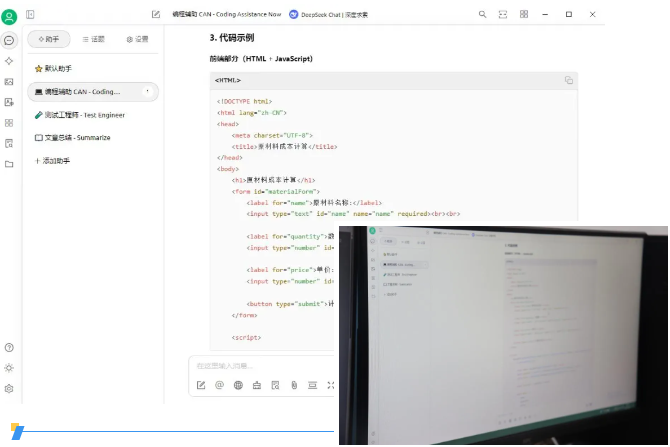This screenshot has width=670, height=447.
Task: Attach a file with the paperclip icon
Action: (294, 385)
